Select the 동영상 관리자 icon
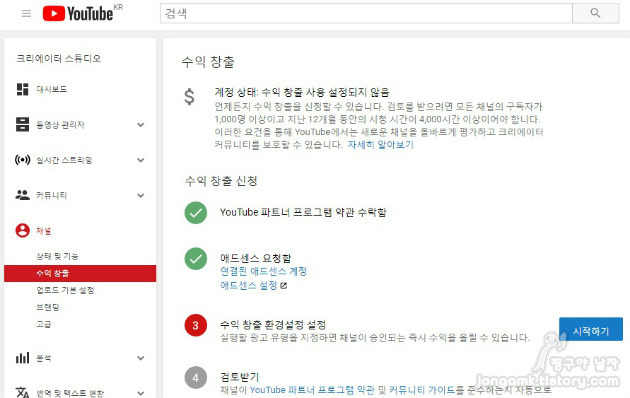Screen dimensions: 630x398 [22, 125]
